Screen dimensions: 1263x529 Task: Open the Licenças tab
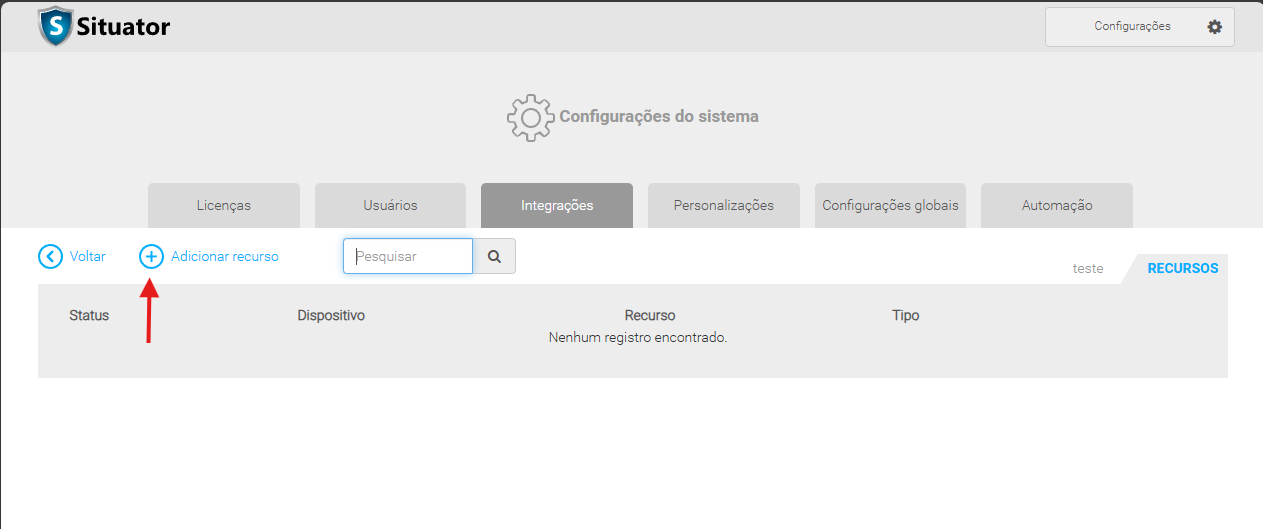pyautogui.click(x=224, y=205)
